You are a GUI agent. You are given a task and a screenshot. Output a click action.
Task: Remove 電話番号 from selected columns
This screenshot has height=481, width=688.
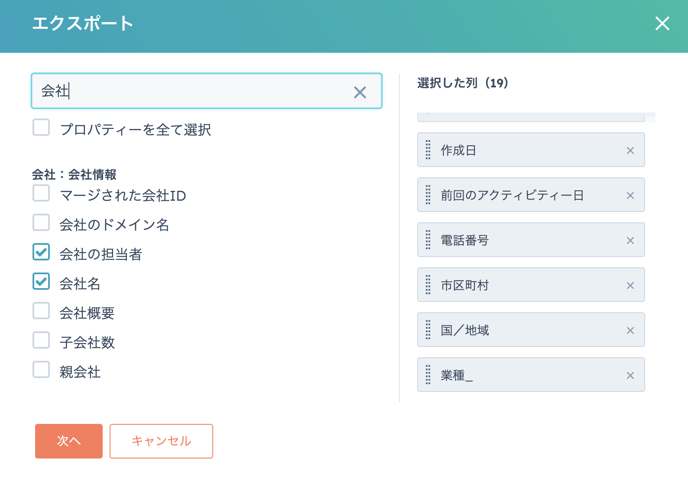(x=630, y=240)
